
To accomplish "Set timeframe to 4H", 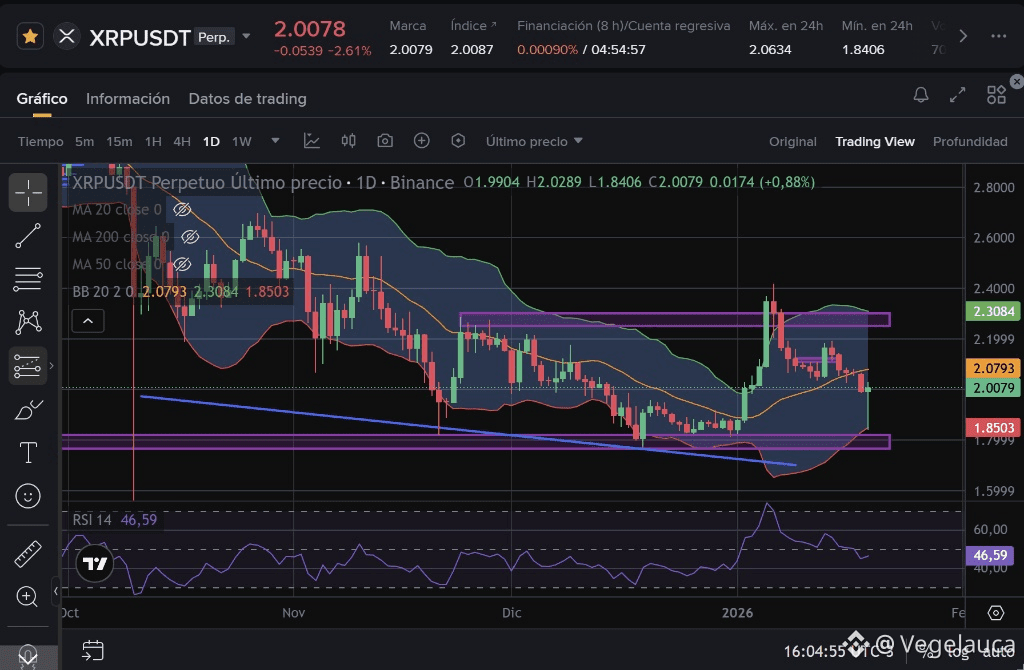I will [x=182, y=141].
